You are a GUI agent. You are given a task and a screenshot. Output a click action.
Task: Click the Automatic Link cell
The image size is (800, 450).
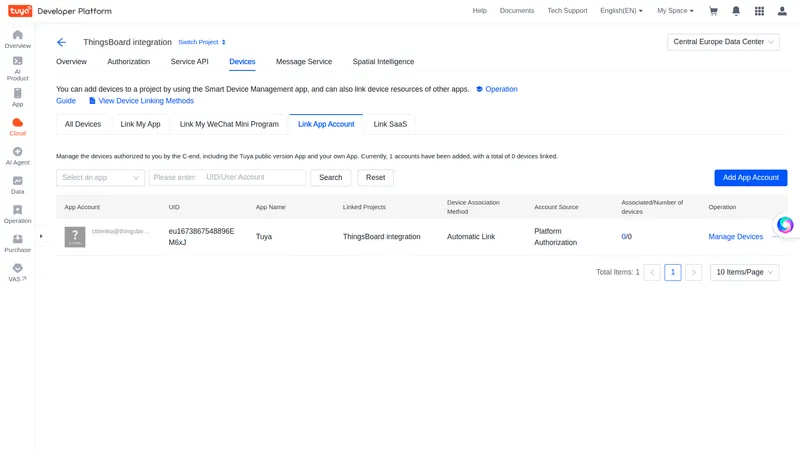point(471,237)
